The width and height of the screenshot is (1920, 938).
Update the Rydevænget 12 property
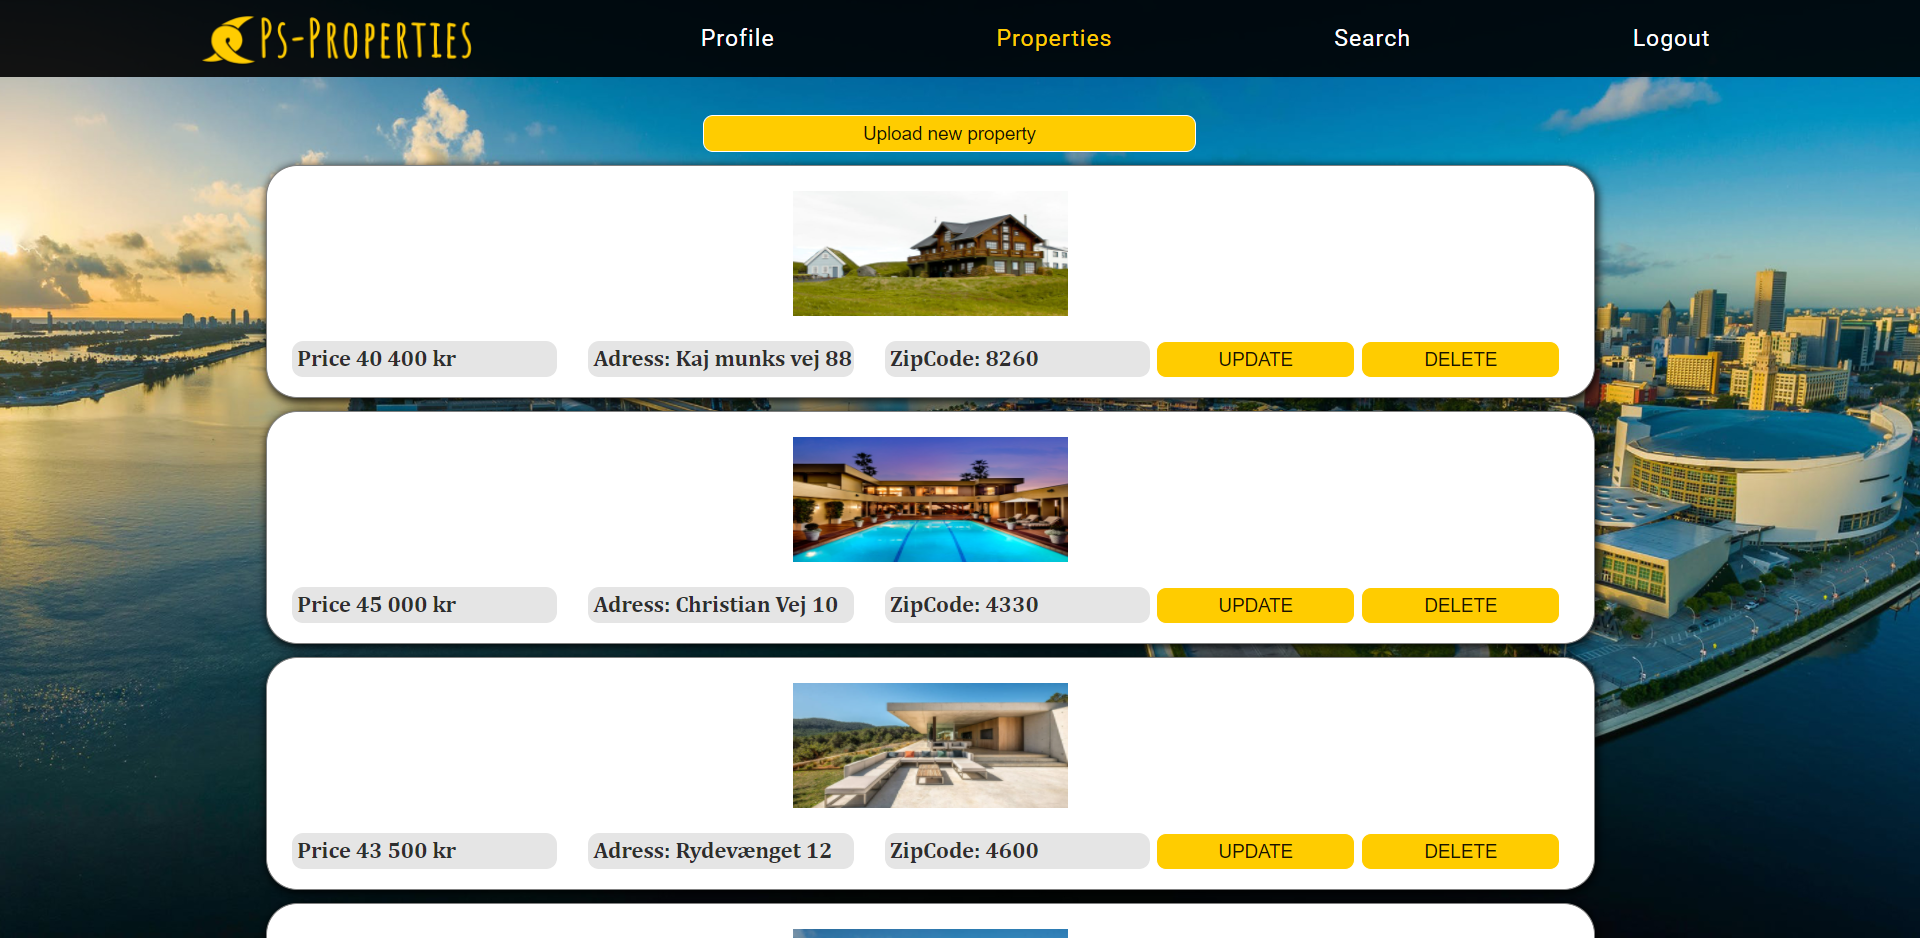pos(1255,851)
